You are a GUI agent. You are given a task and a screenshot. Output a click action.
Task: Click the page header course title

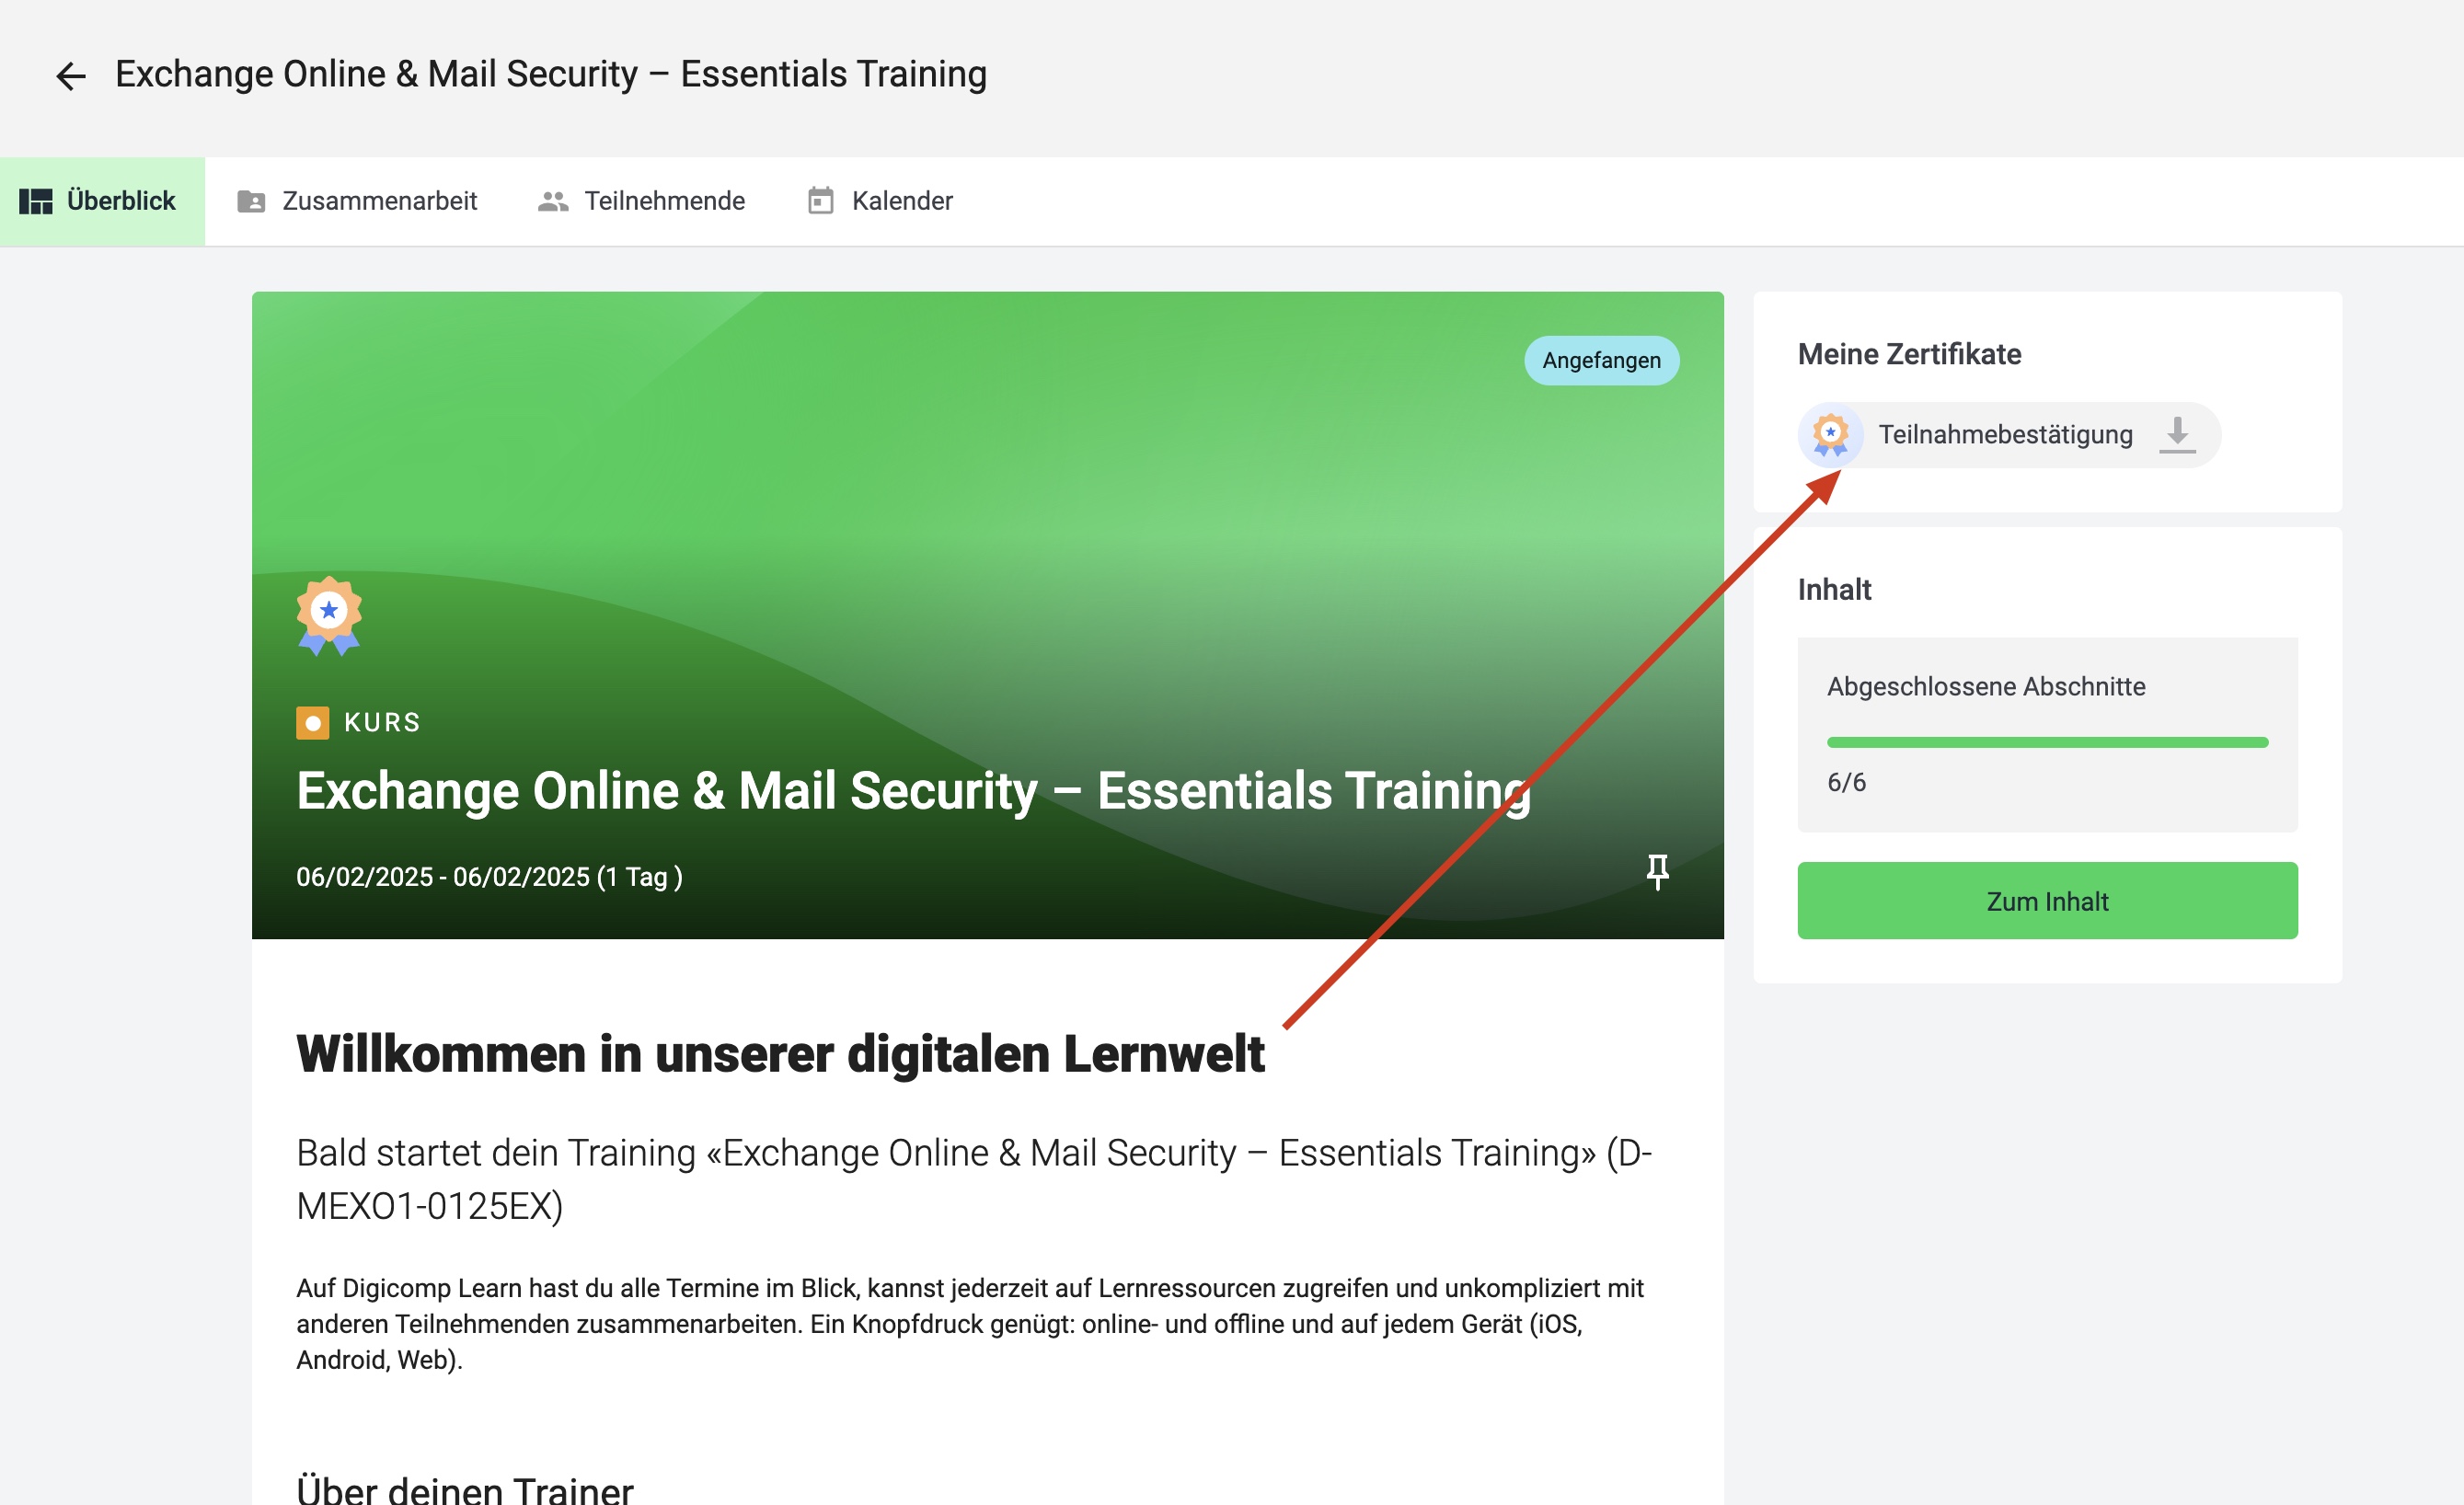point(551,74)
